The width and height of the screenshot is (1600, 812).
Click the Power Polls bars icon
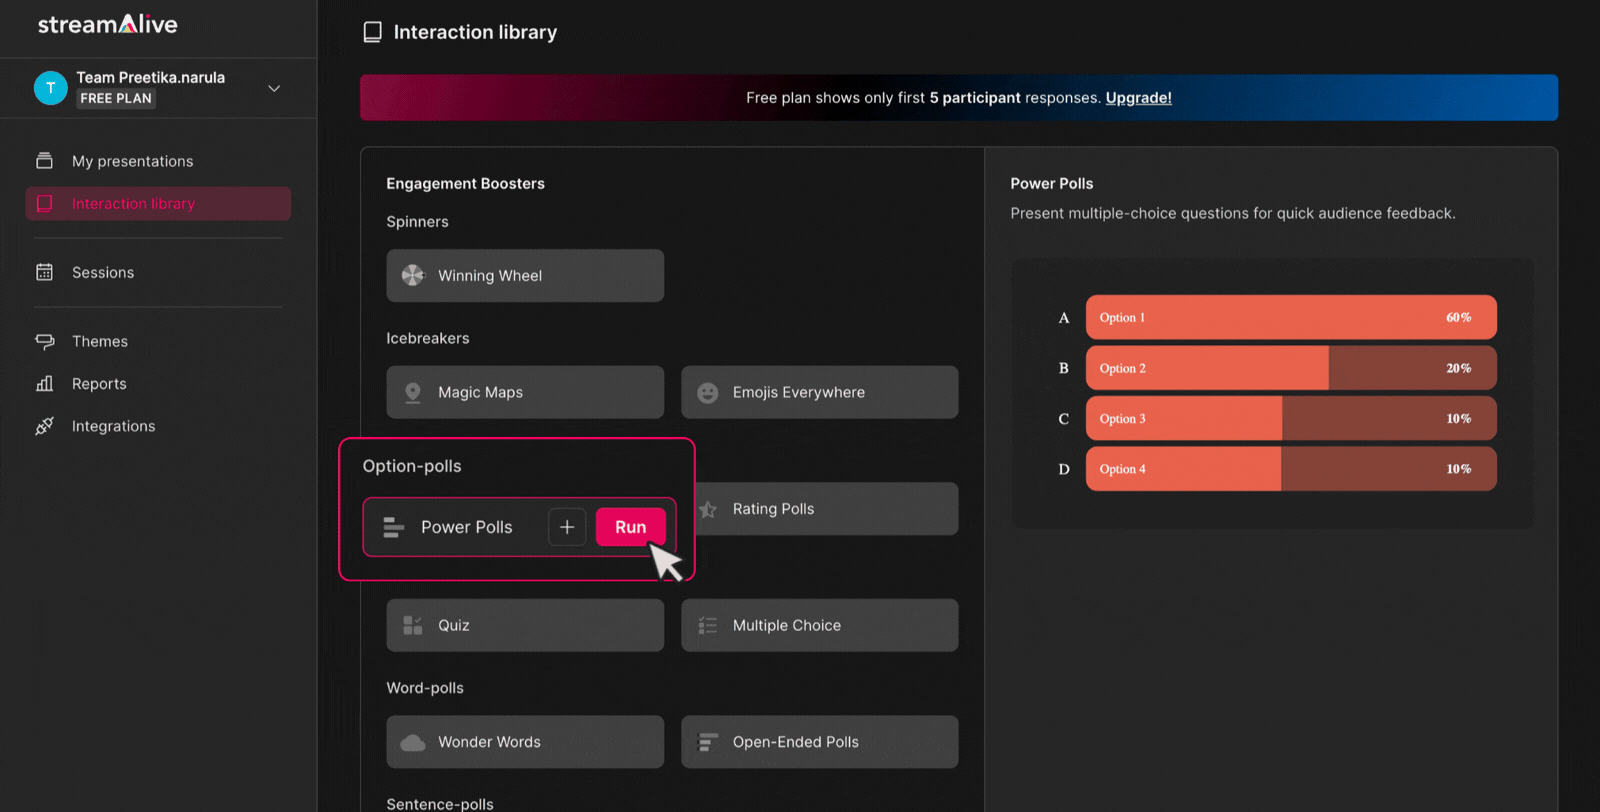click(x=394, y=527)
